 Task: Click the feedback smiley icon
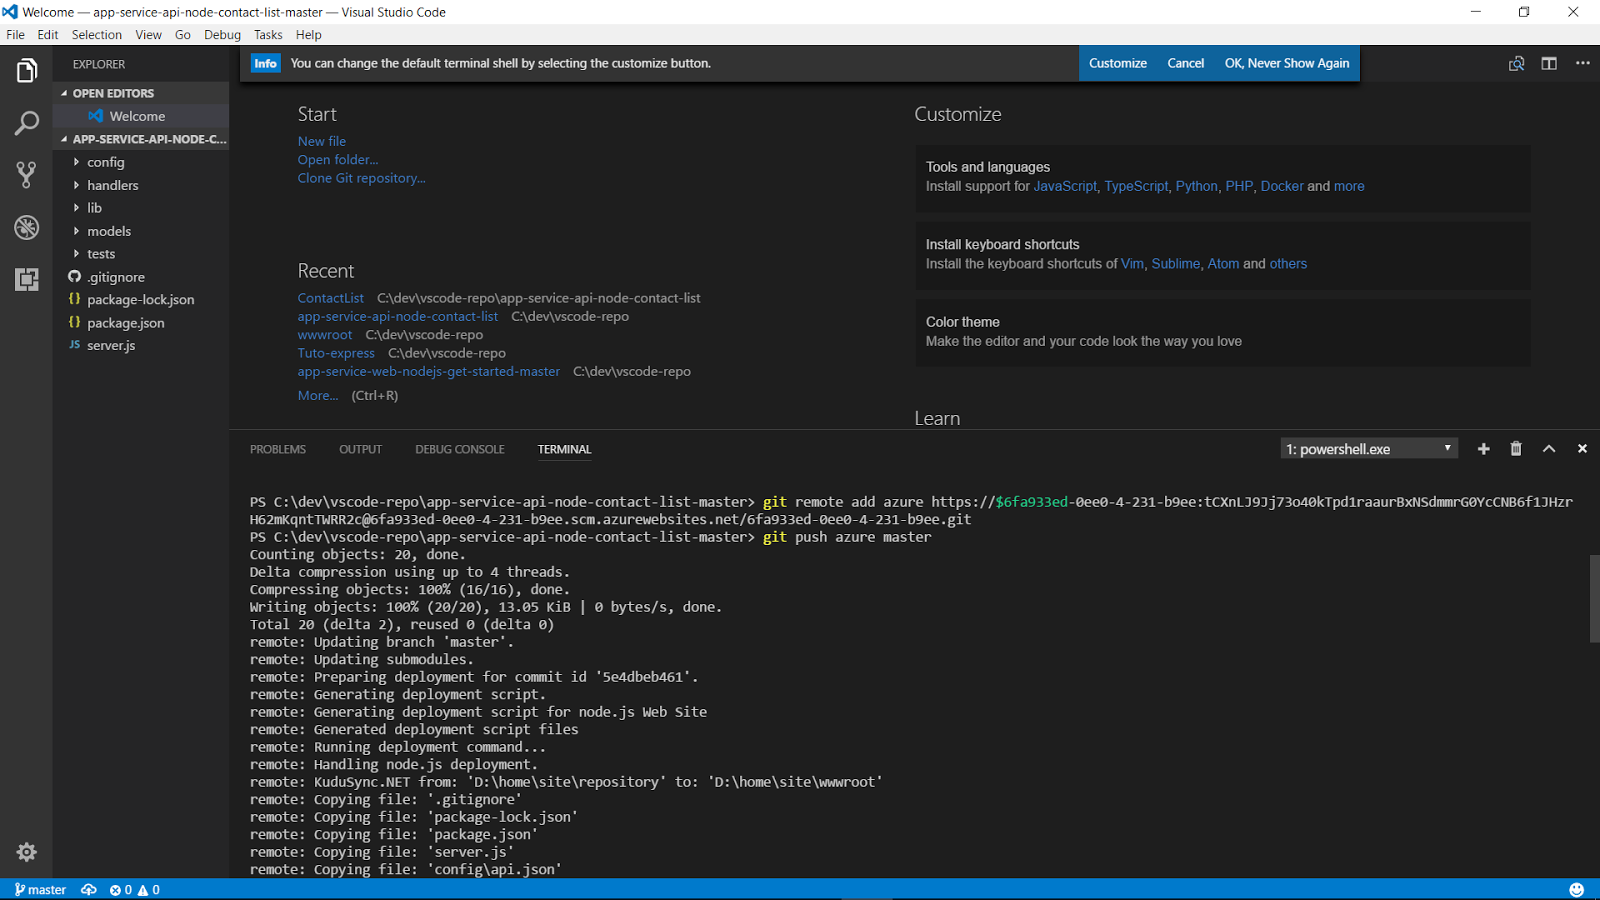tap(1577, 890)
